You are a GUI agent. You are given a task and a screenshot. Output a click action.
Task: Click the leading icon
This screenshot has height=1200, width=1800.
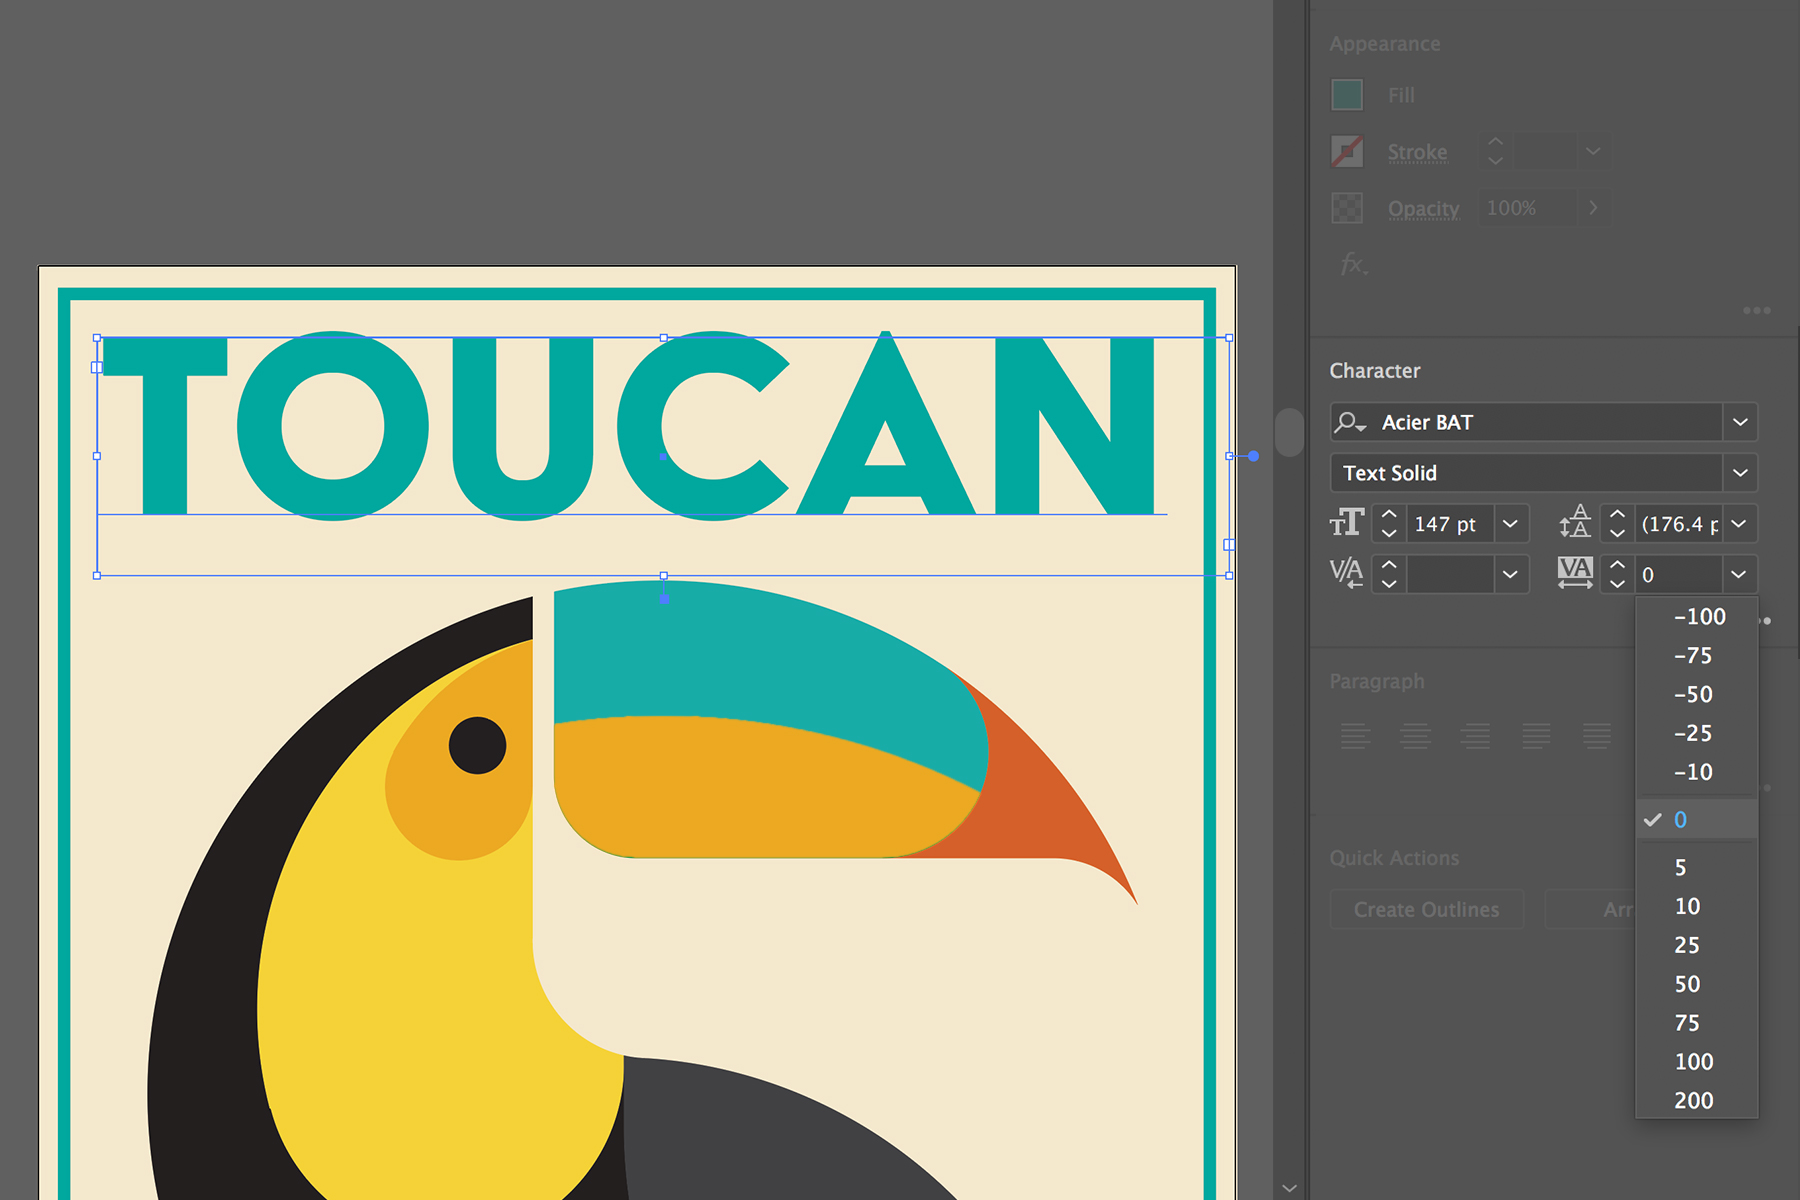(x=1575, y=523)
